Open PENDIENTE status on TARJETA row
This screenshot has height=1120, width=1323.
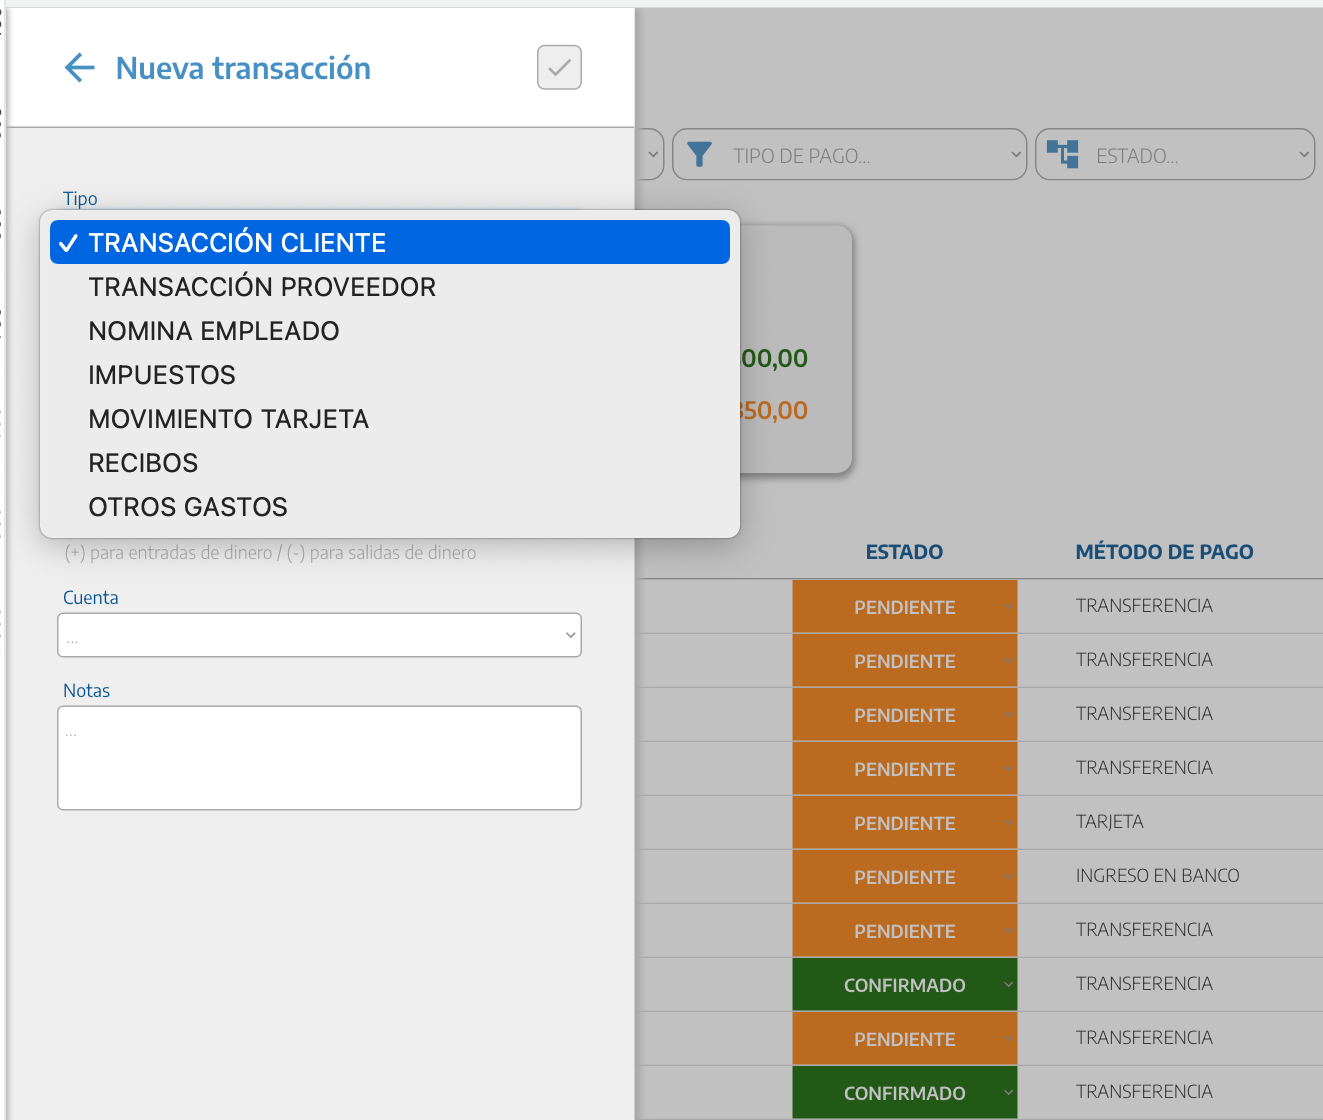point(905,823)
